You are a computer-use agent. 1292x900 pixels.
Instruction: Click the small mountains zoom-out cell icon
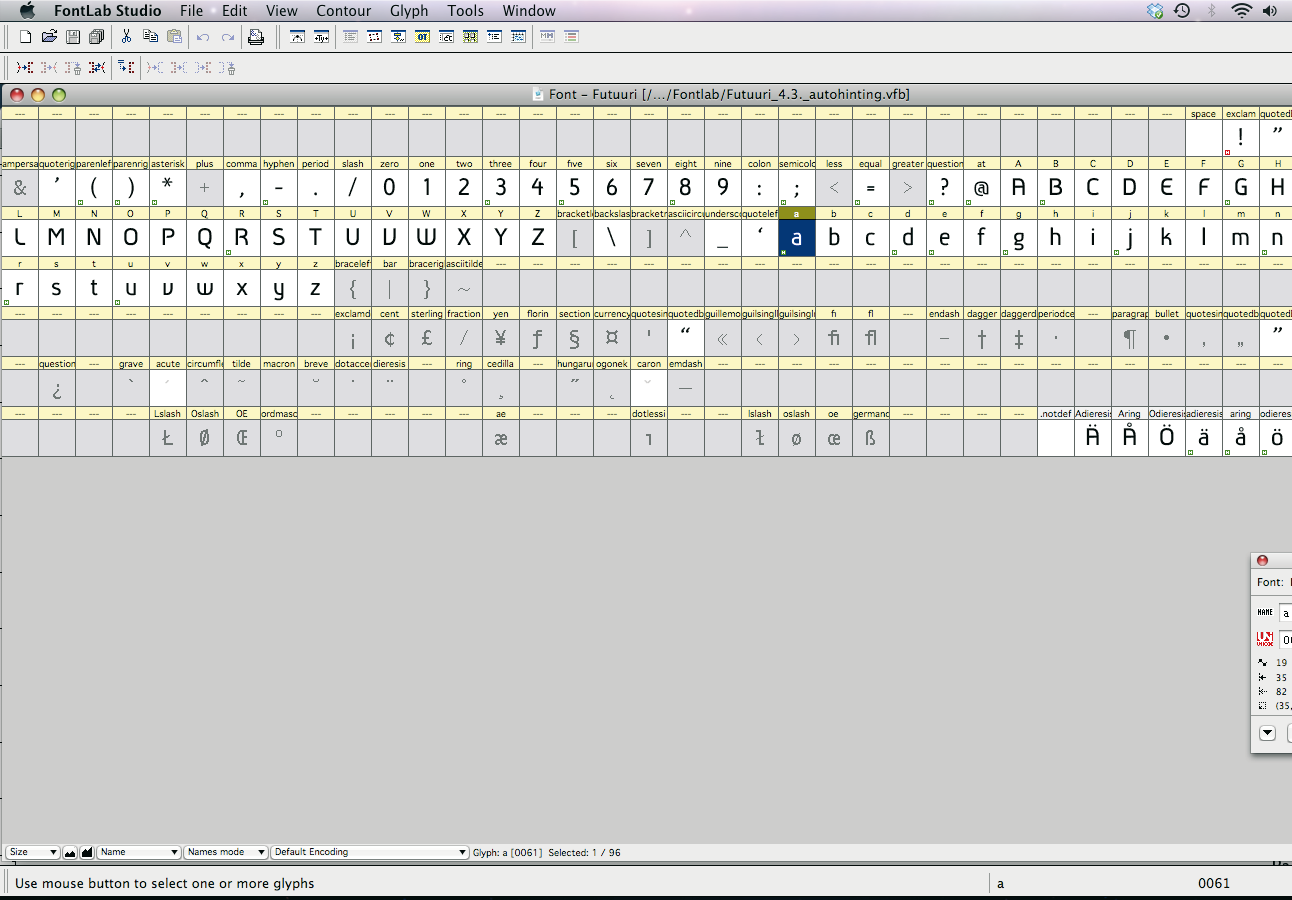[70, 853]
